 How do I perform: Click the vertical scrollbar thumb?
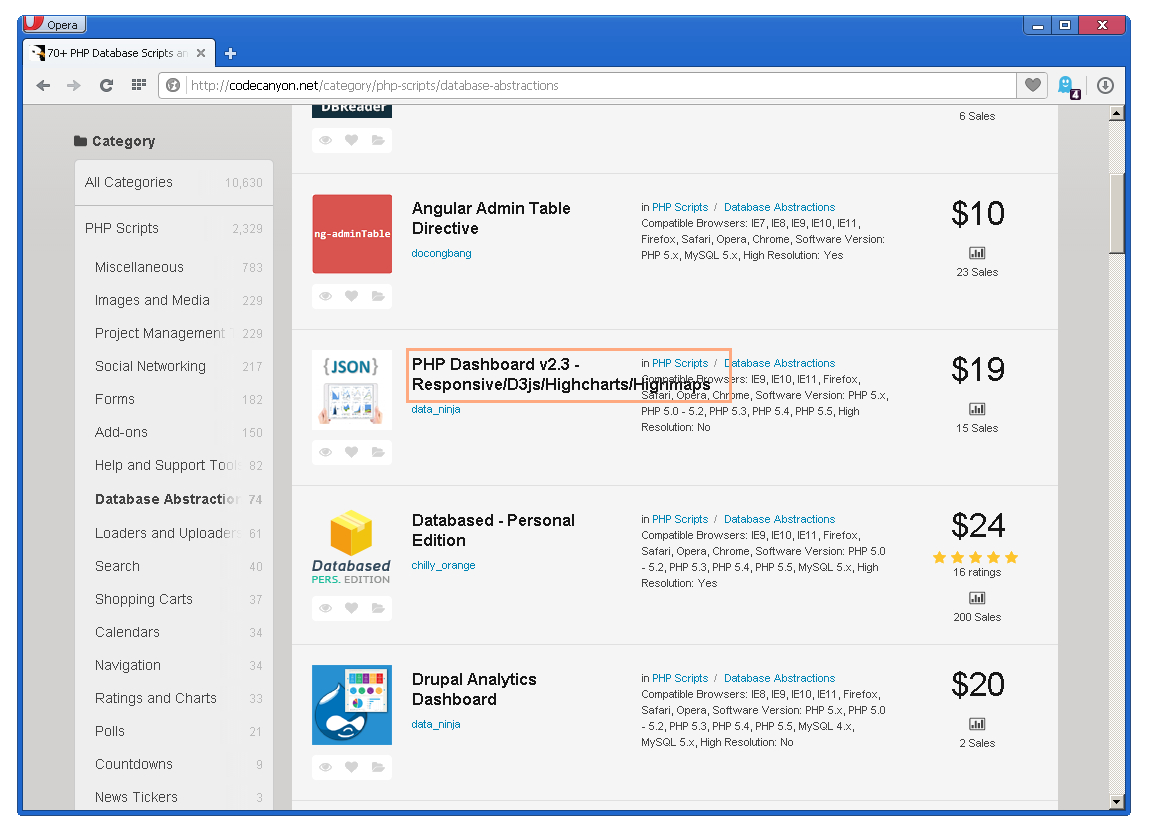(x=1116, y=214)
